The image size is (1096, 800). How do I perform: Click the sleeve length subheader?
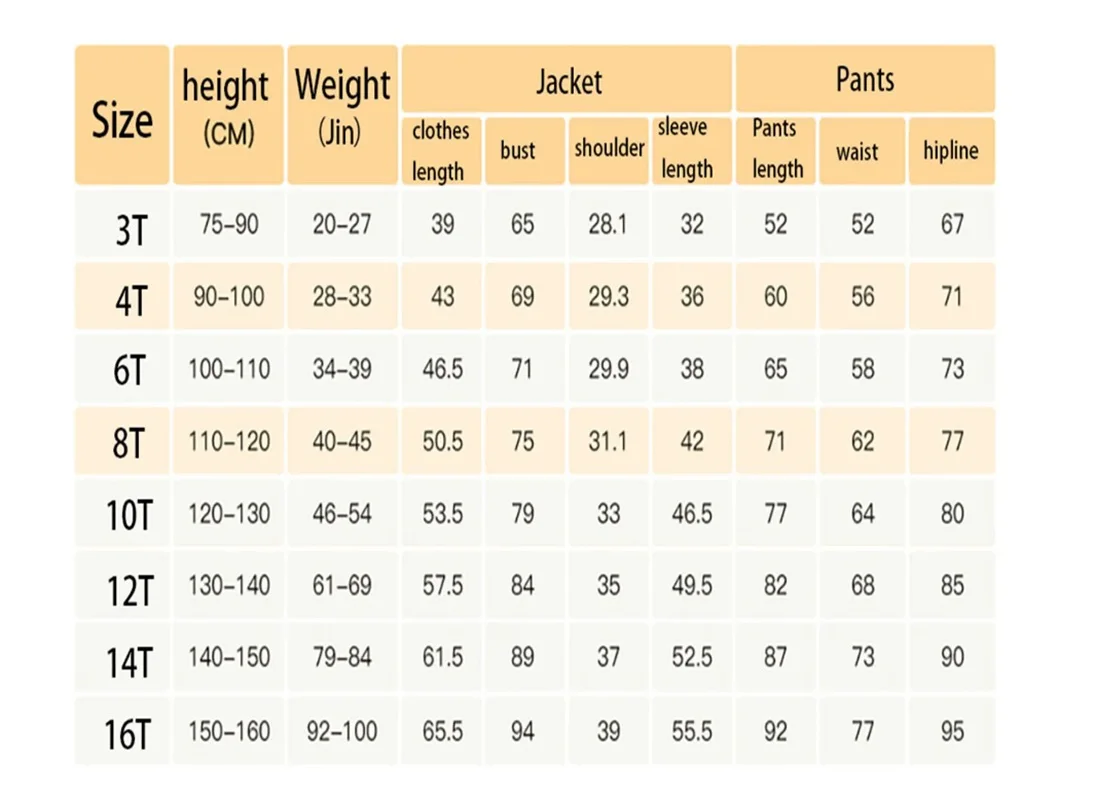pyautogui.click(x=687, y=149)
